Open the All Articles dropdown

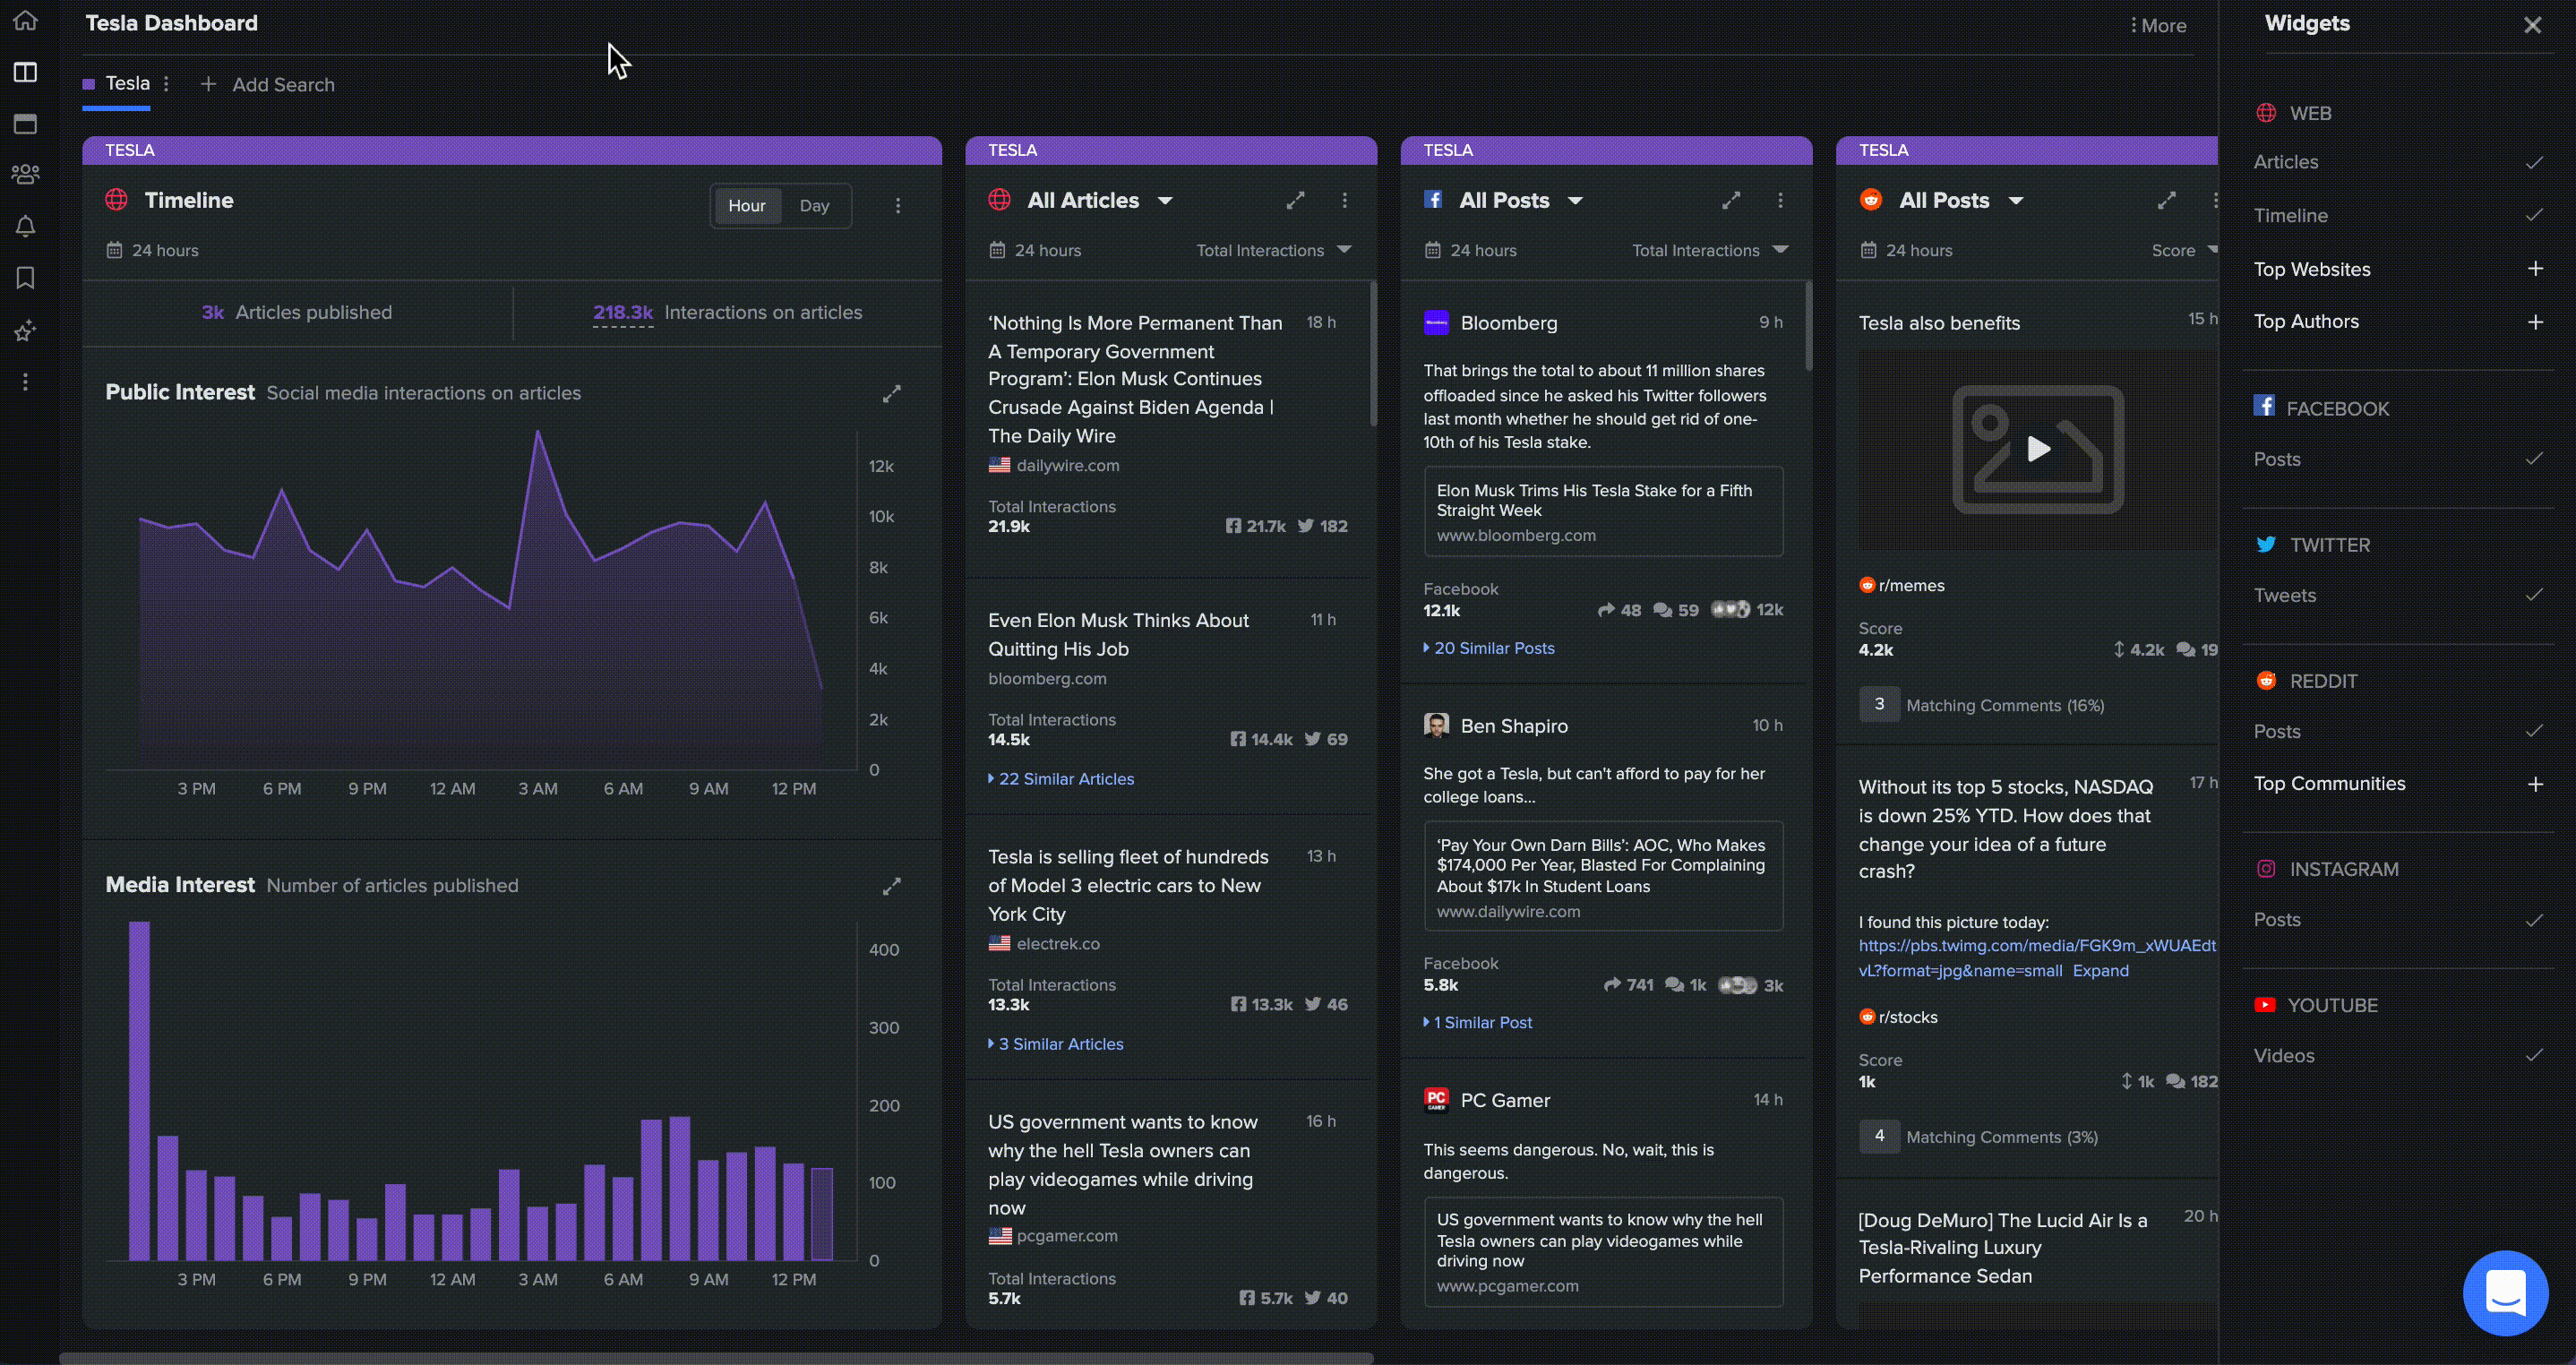[1165, 200]
